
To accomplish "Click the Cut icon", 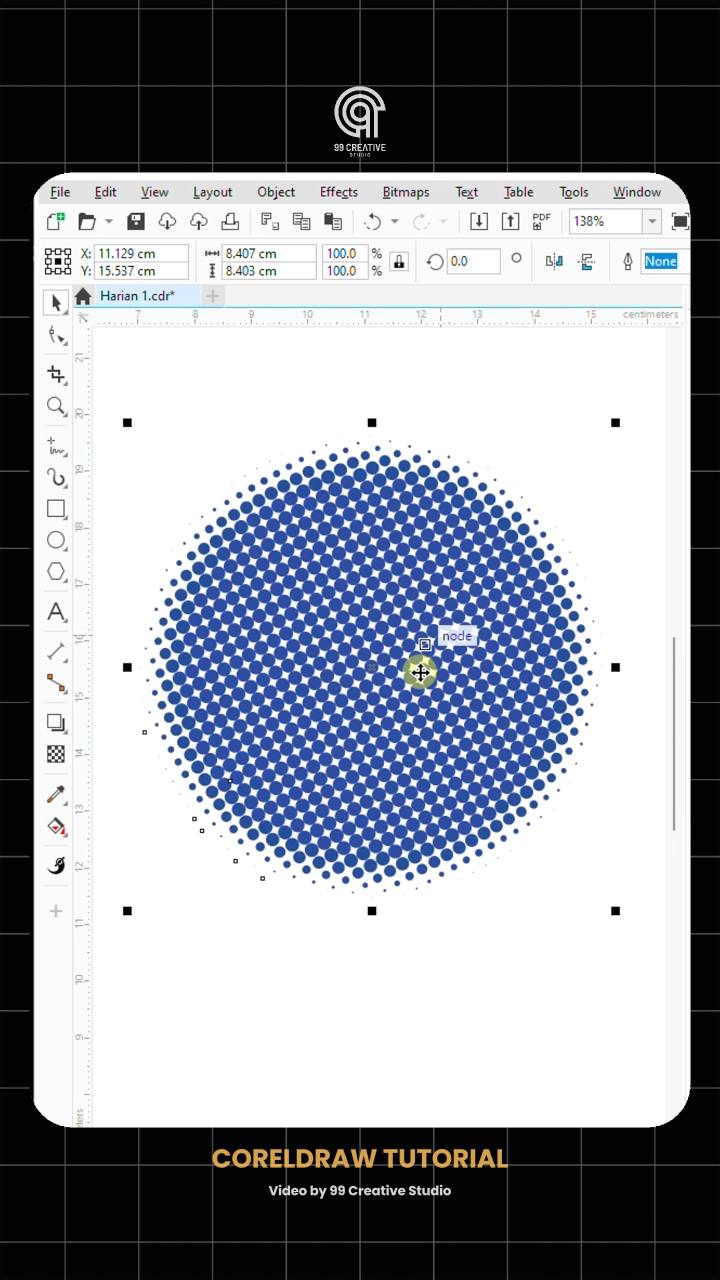I will coord(269,221).
